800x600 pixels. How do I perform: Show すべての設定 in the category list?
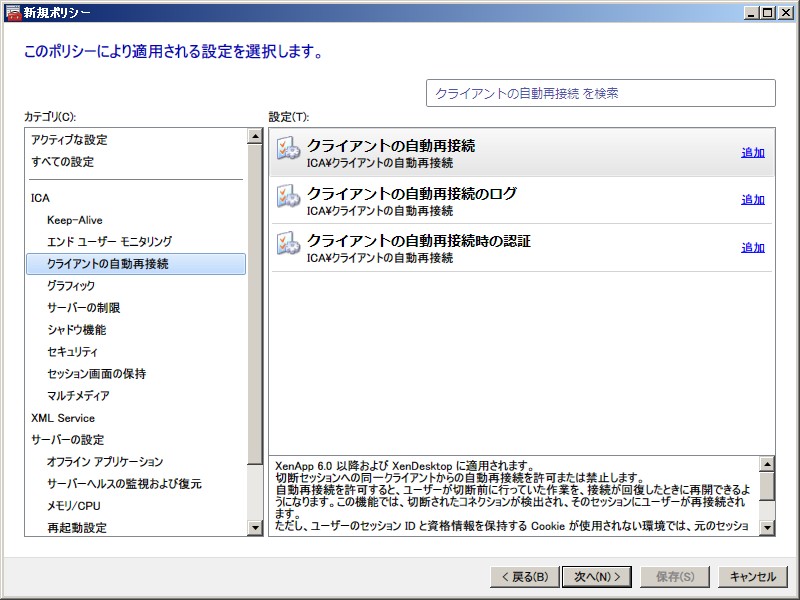(x=62, y=162)
